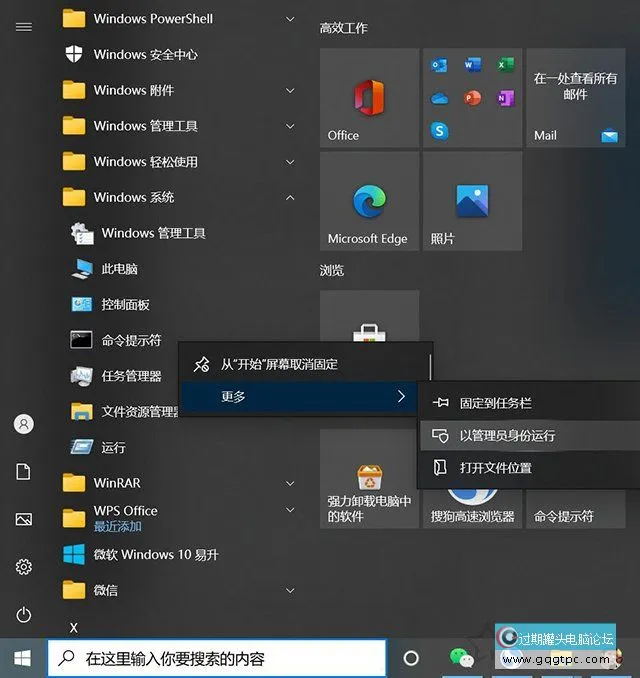Open the 照片 tile

tap(472, 201)
